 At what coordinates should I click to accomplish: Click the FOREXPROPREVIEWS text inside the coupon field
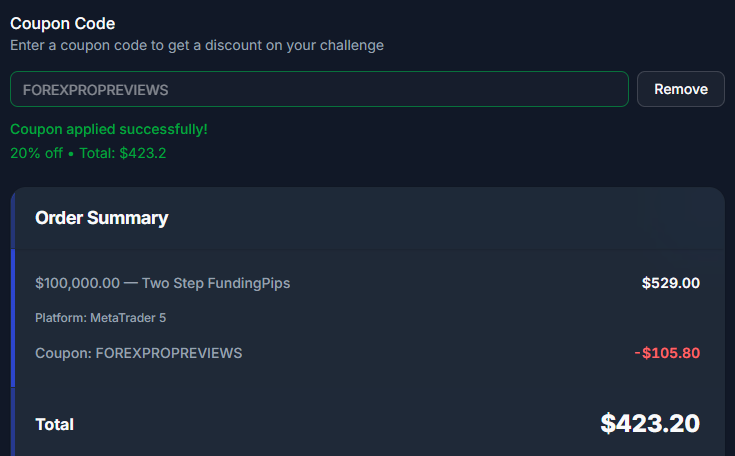coord(95,89)
